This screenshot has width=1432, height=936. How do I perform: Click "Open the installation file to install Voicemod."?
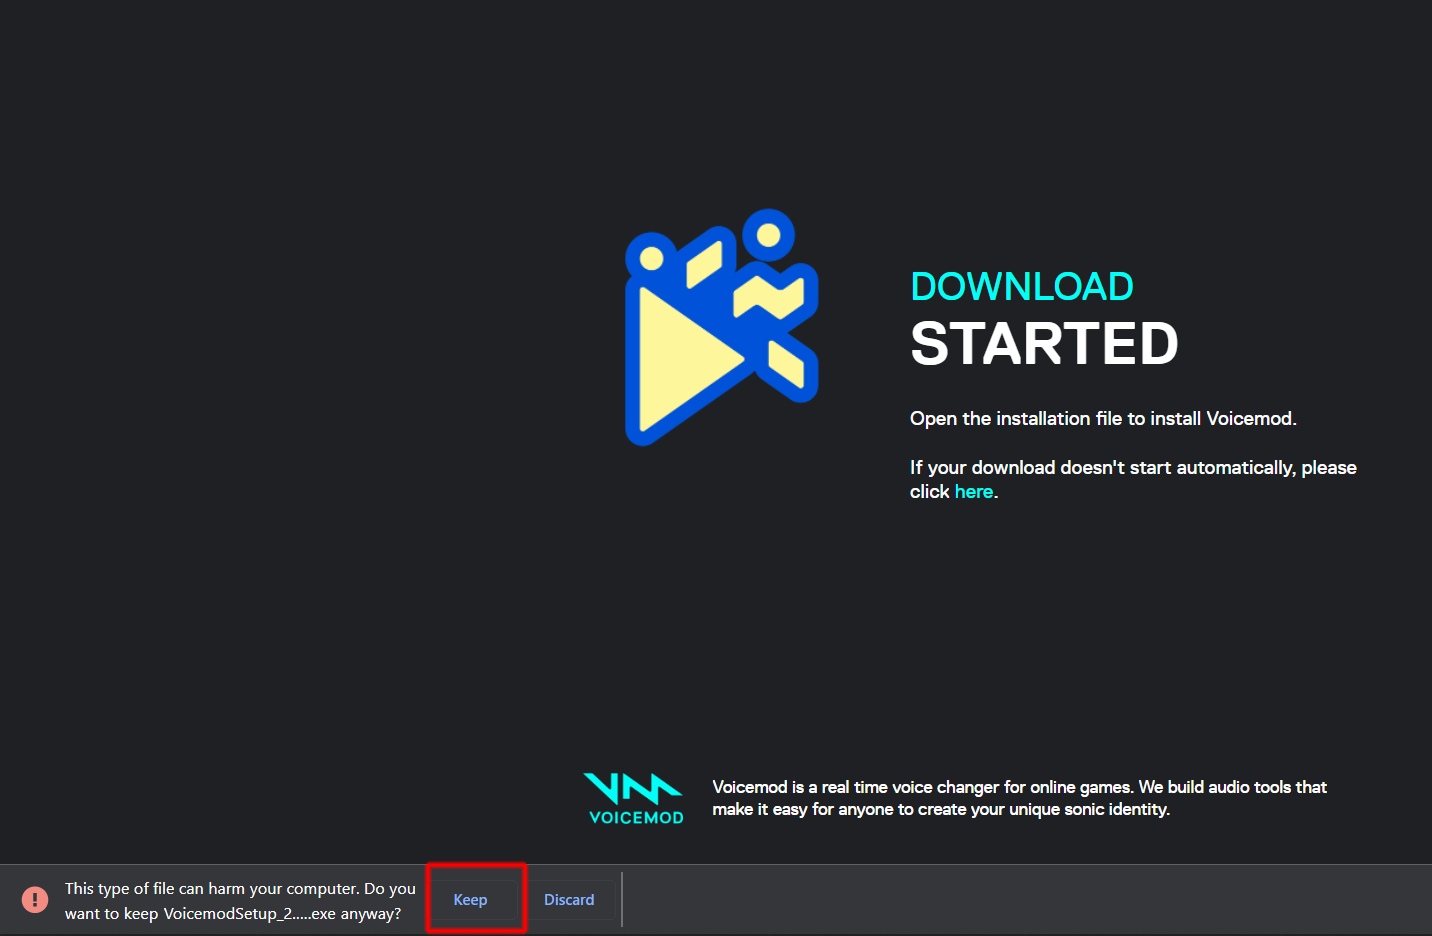coord(1103,419)
